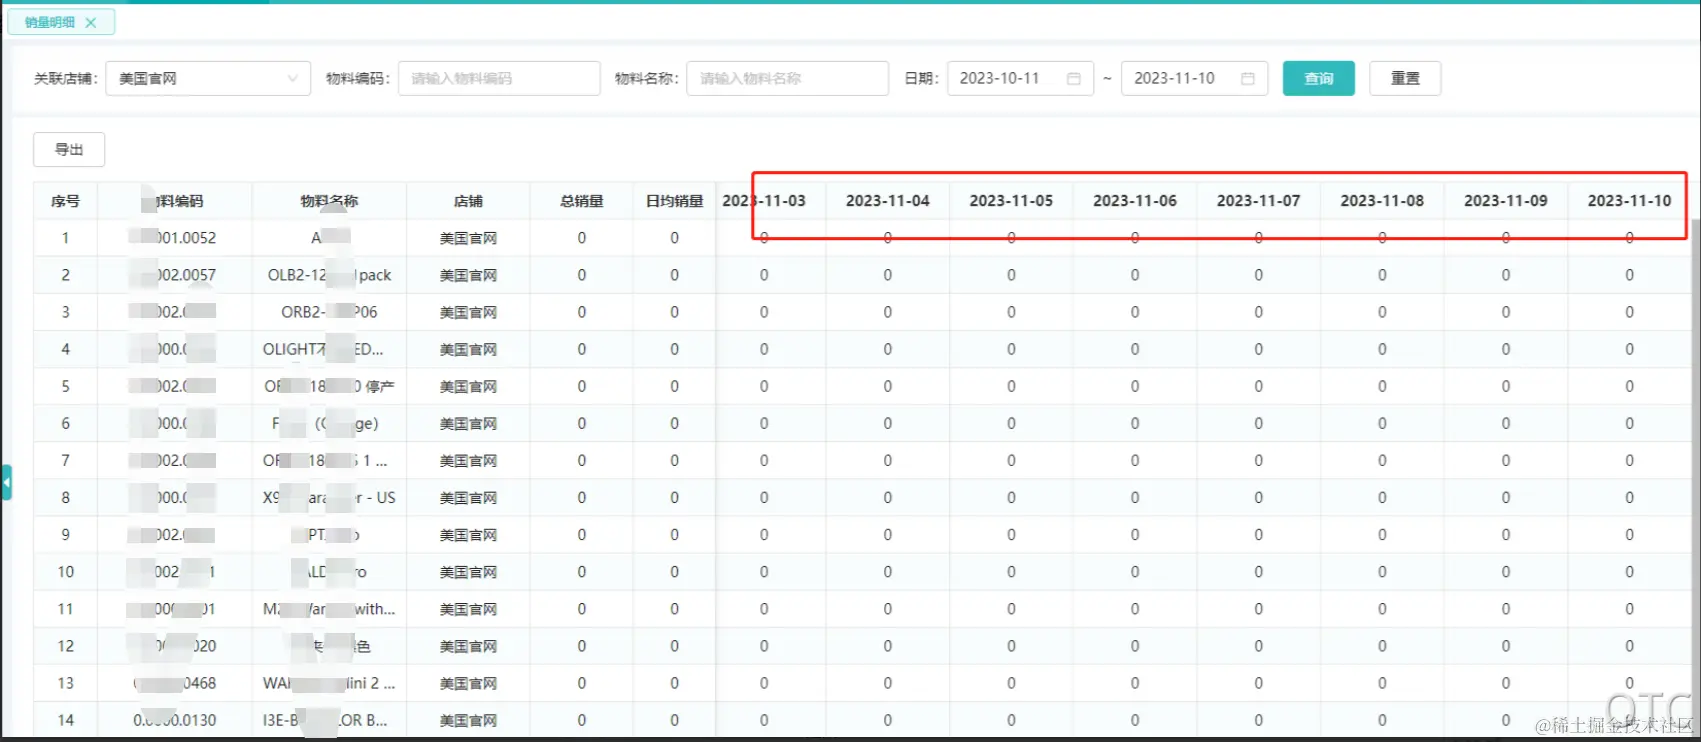Image resolution: width=1701 pixels, height=742 pixels.
Task: Click the 总销量 column header
Action: [x=581, y=201]
